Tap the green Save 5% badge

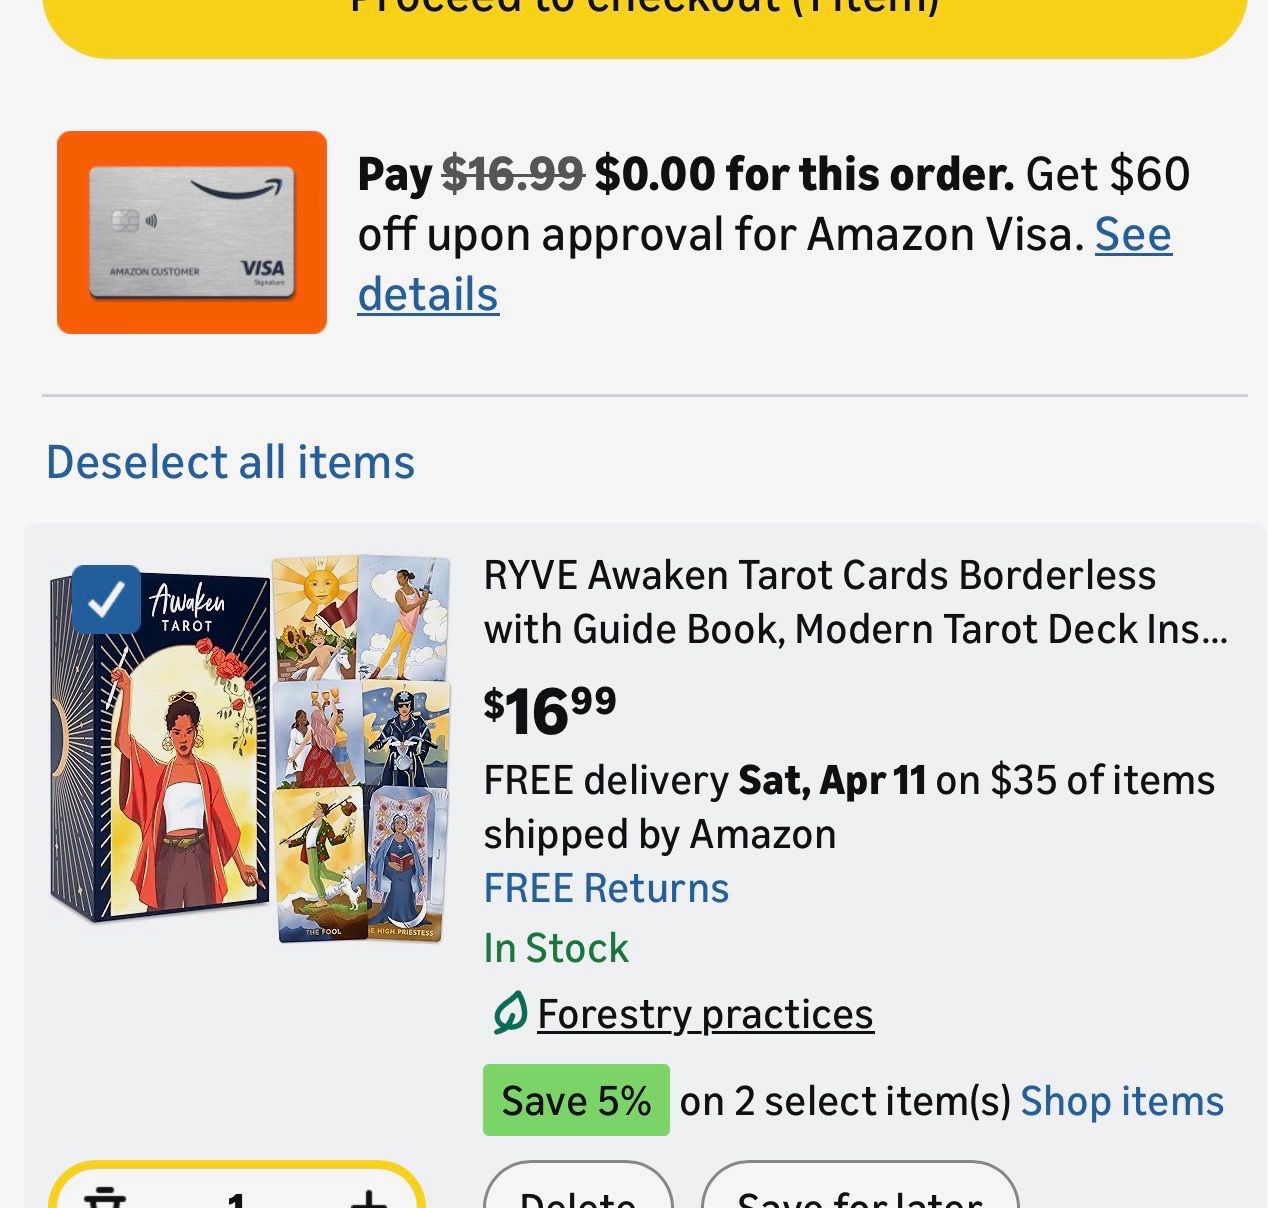576,1100
